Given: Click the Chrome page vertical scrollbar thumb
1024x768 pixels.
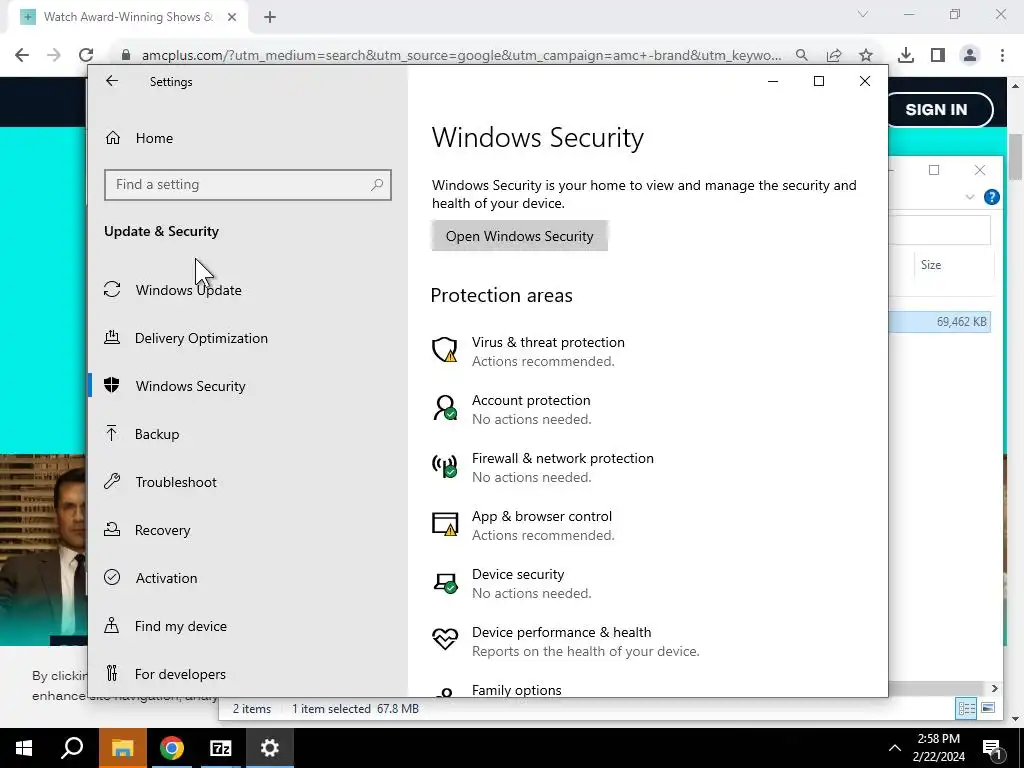Looking at the screenshot, I should [x=1015, y=157].
